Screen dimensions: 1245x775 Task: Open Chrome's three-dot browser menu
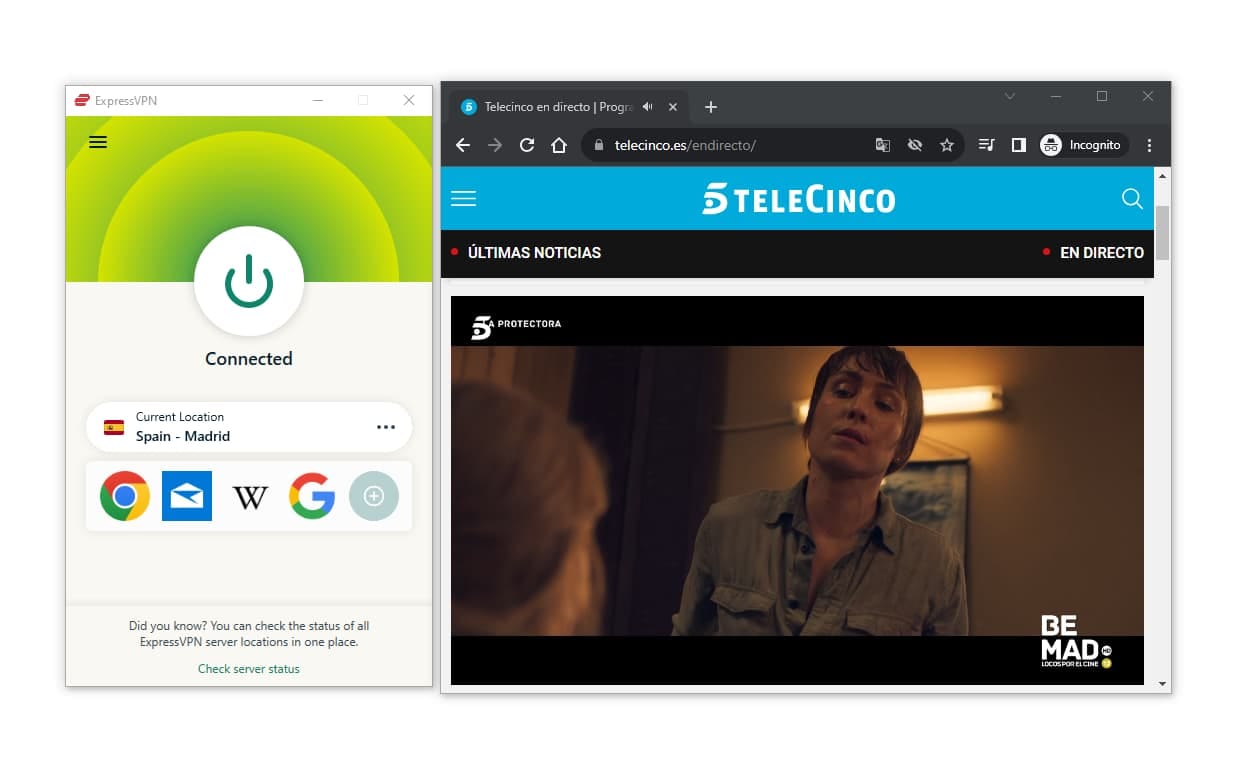pyautogui.click(x=1149, y=145)
